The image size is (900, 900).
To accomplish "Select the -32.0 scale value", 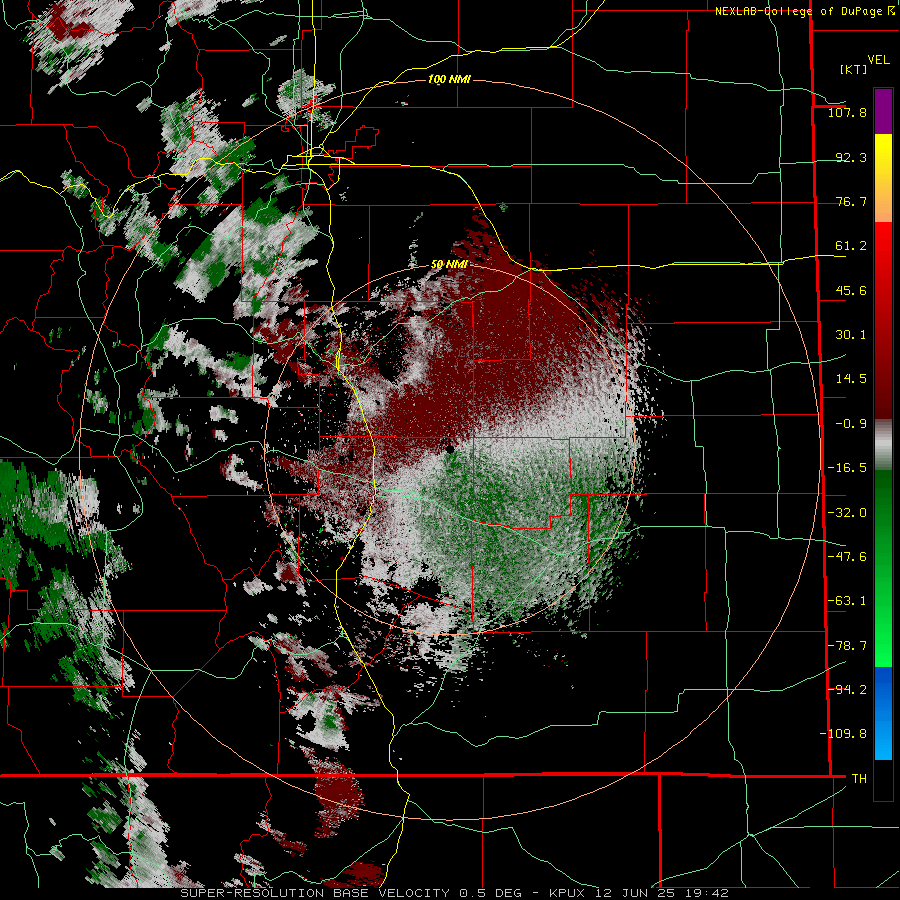I will (847, 513).
